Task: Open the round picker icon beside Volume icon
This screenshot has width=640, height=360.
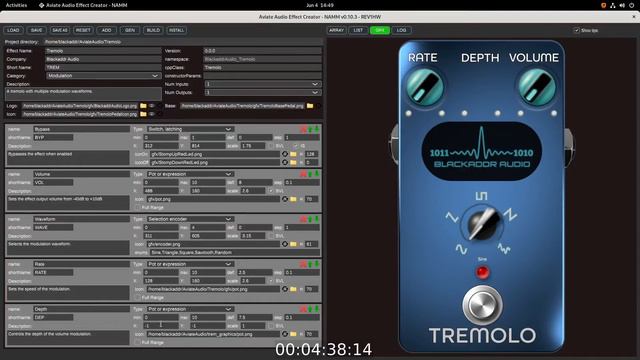Action: point(285,199)
